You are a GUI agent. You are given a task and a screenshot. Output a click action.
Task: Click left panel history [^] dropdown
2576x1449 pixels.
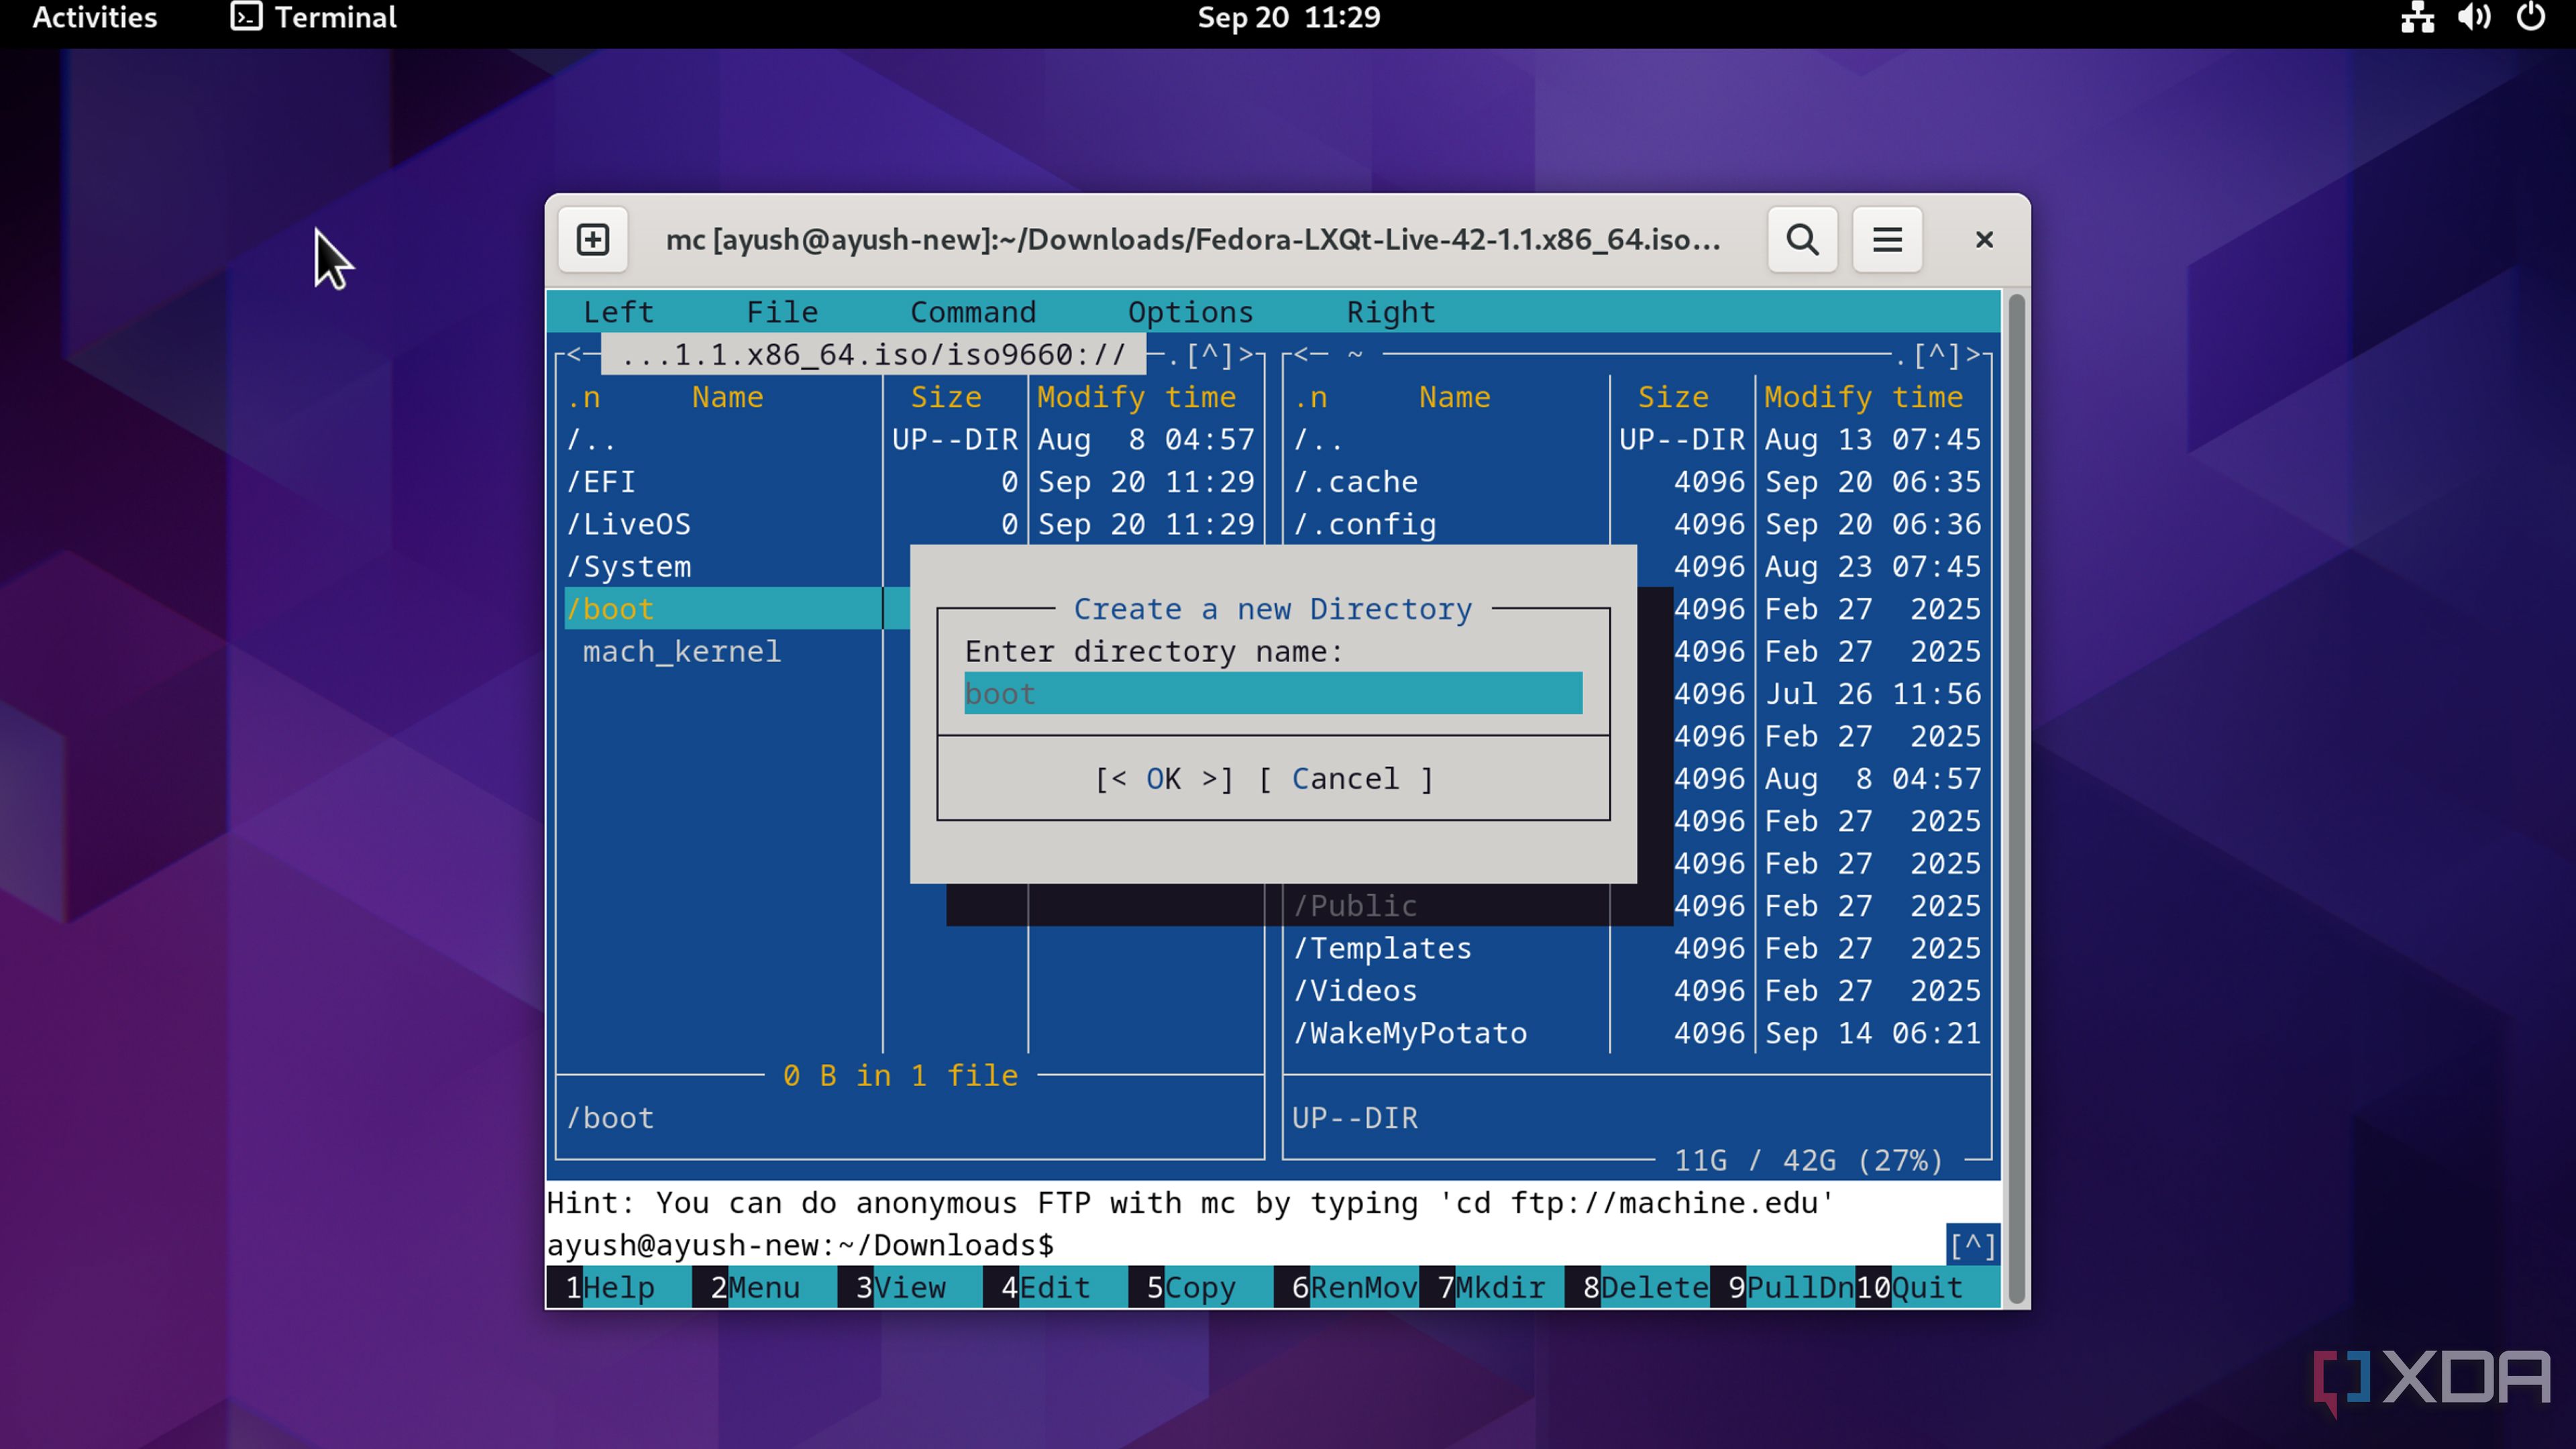tap(1210, 355)
